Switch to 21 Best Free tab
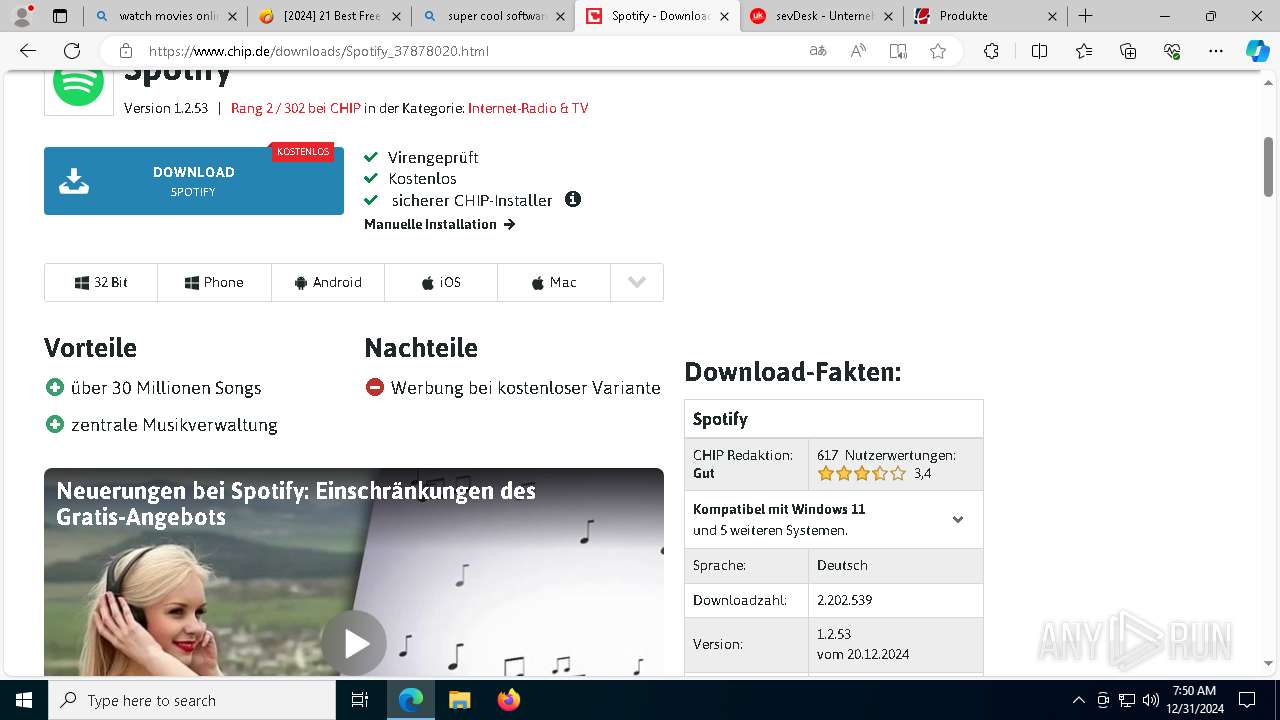 [x=329, y=16]
